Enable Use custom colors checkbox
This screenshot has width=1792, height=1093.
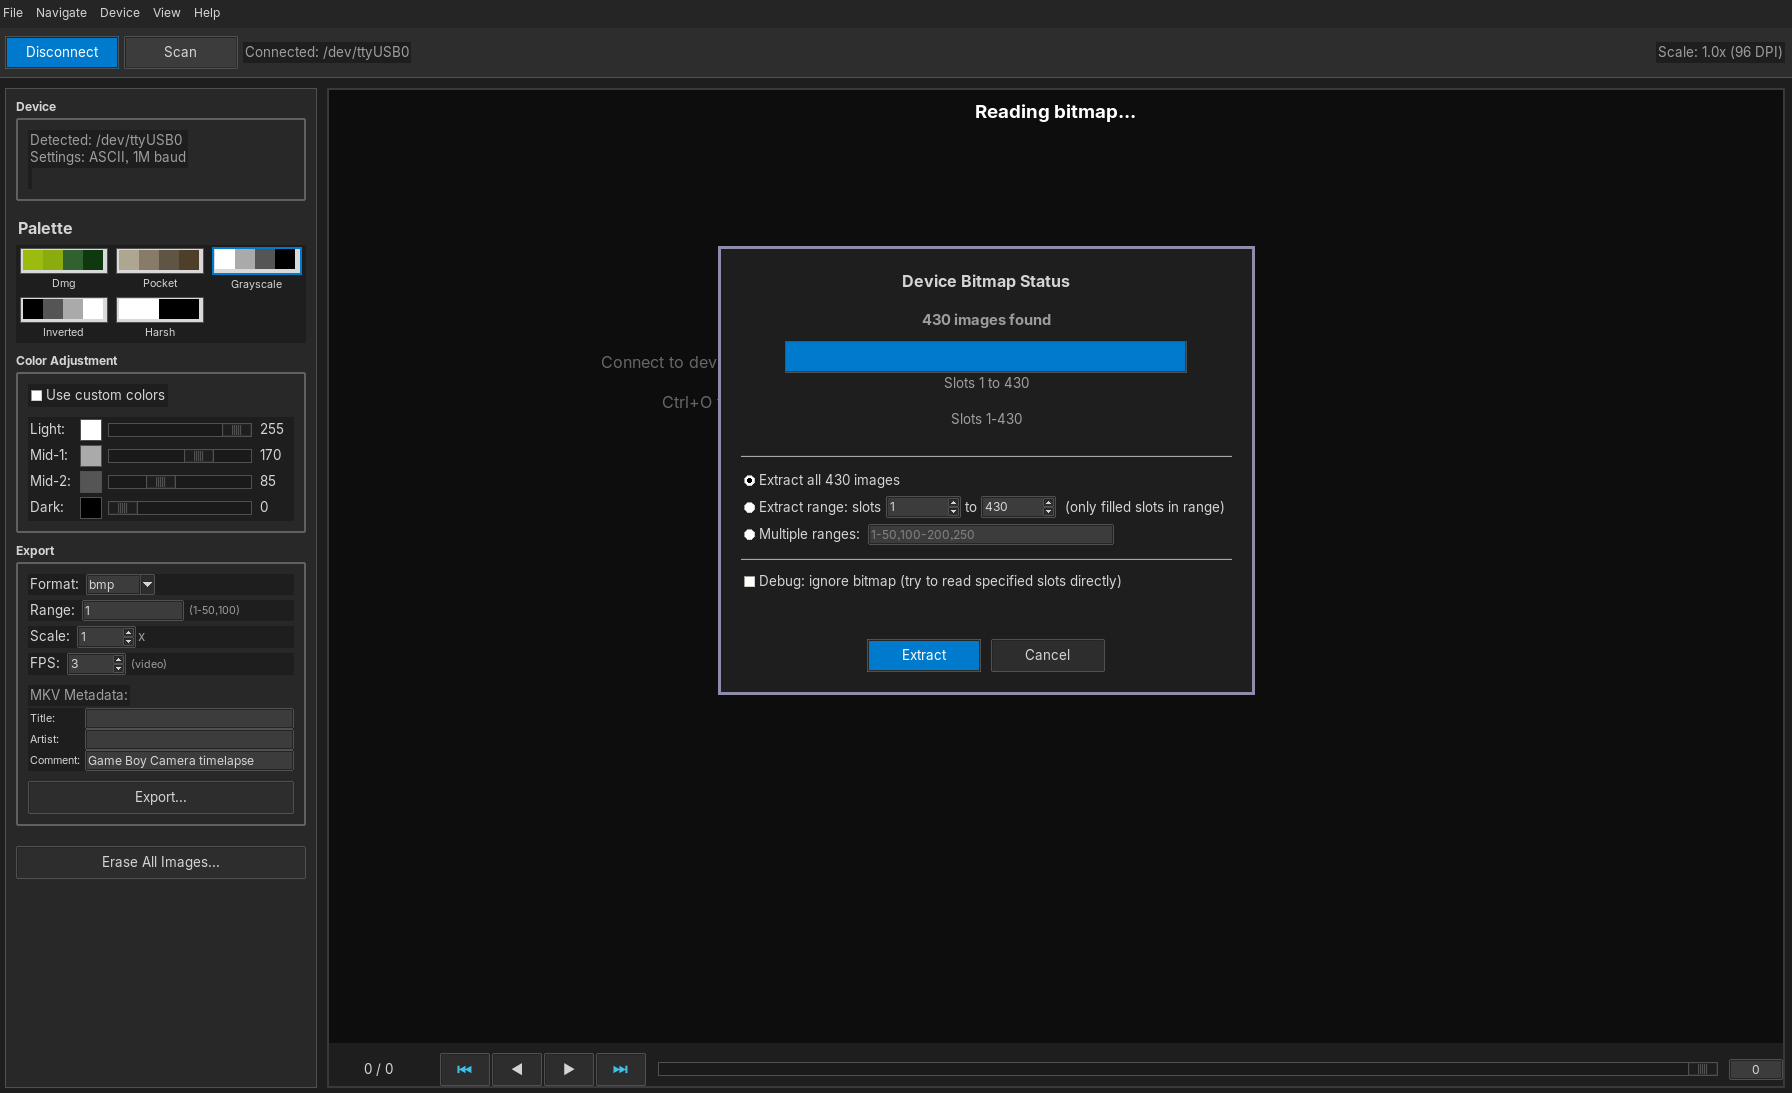37,396
